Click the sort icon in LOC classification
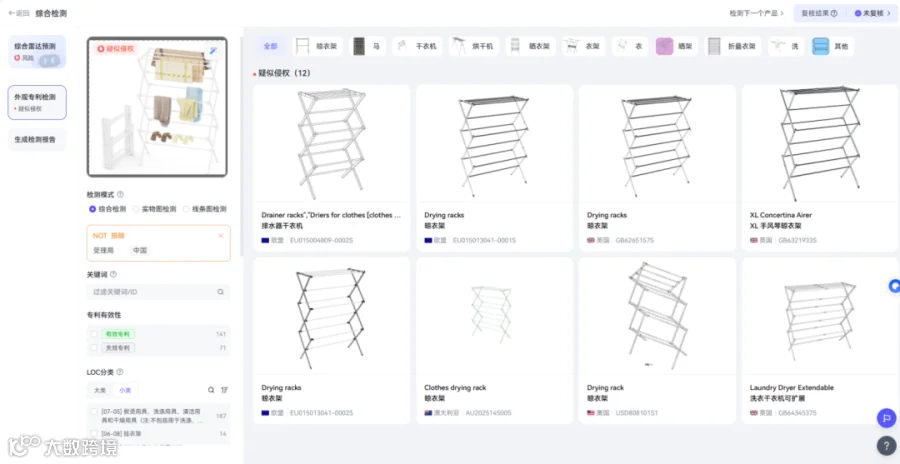This screenshot has height=464, width=900. point(224,390)
